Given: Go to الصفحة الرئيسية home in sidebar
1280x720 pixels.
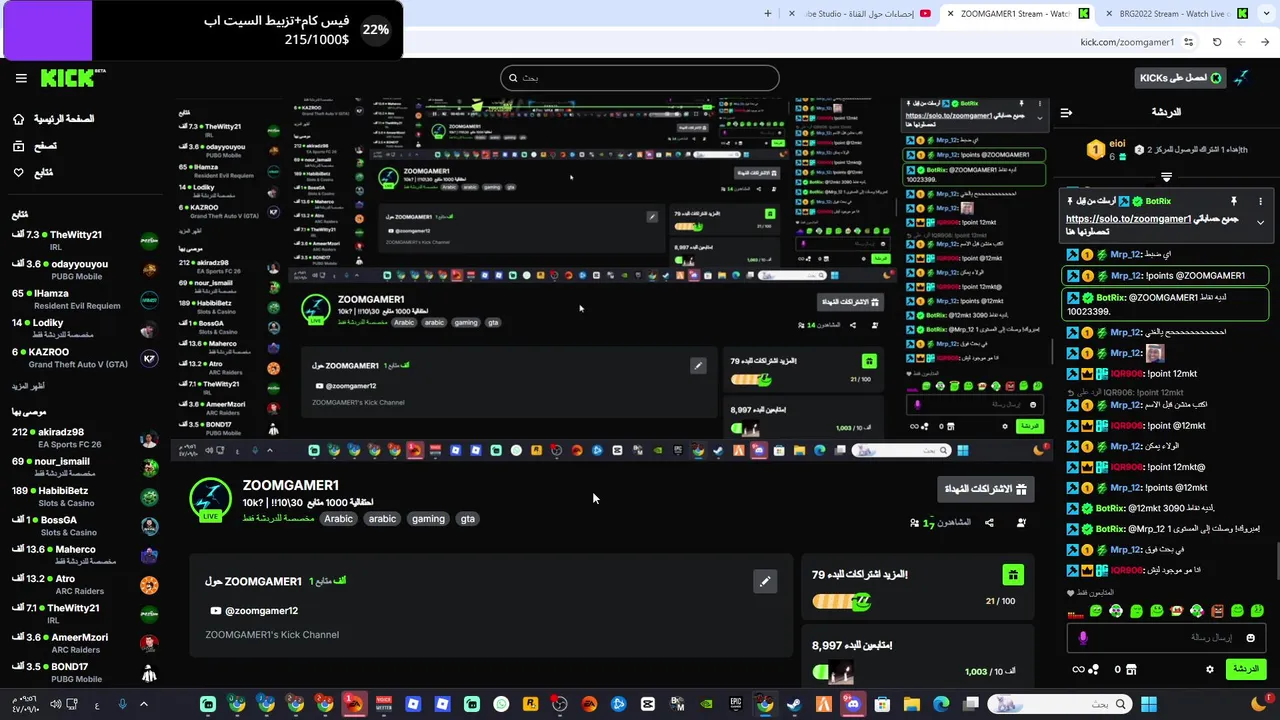Looking at the screenshot, I should point(53,119).
